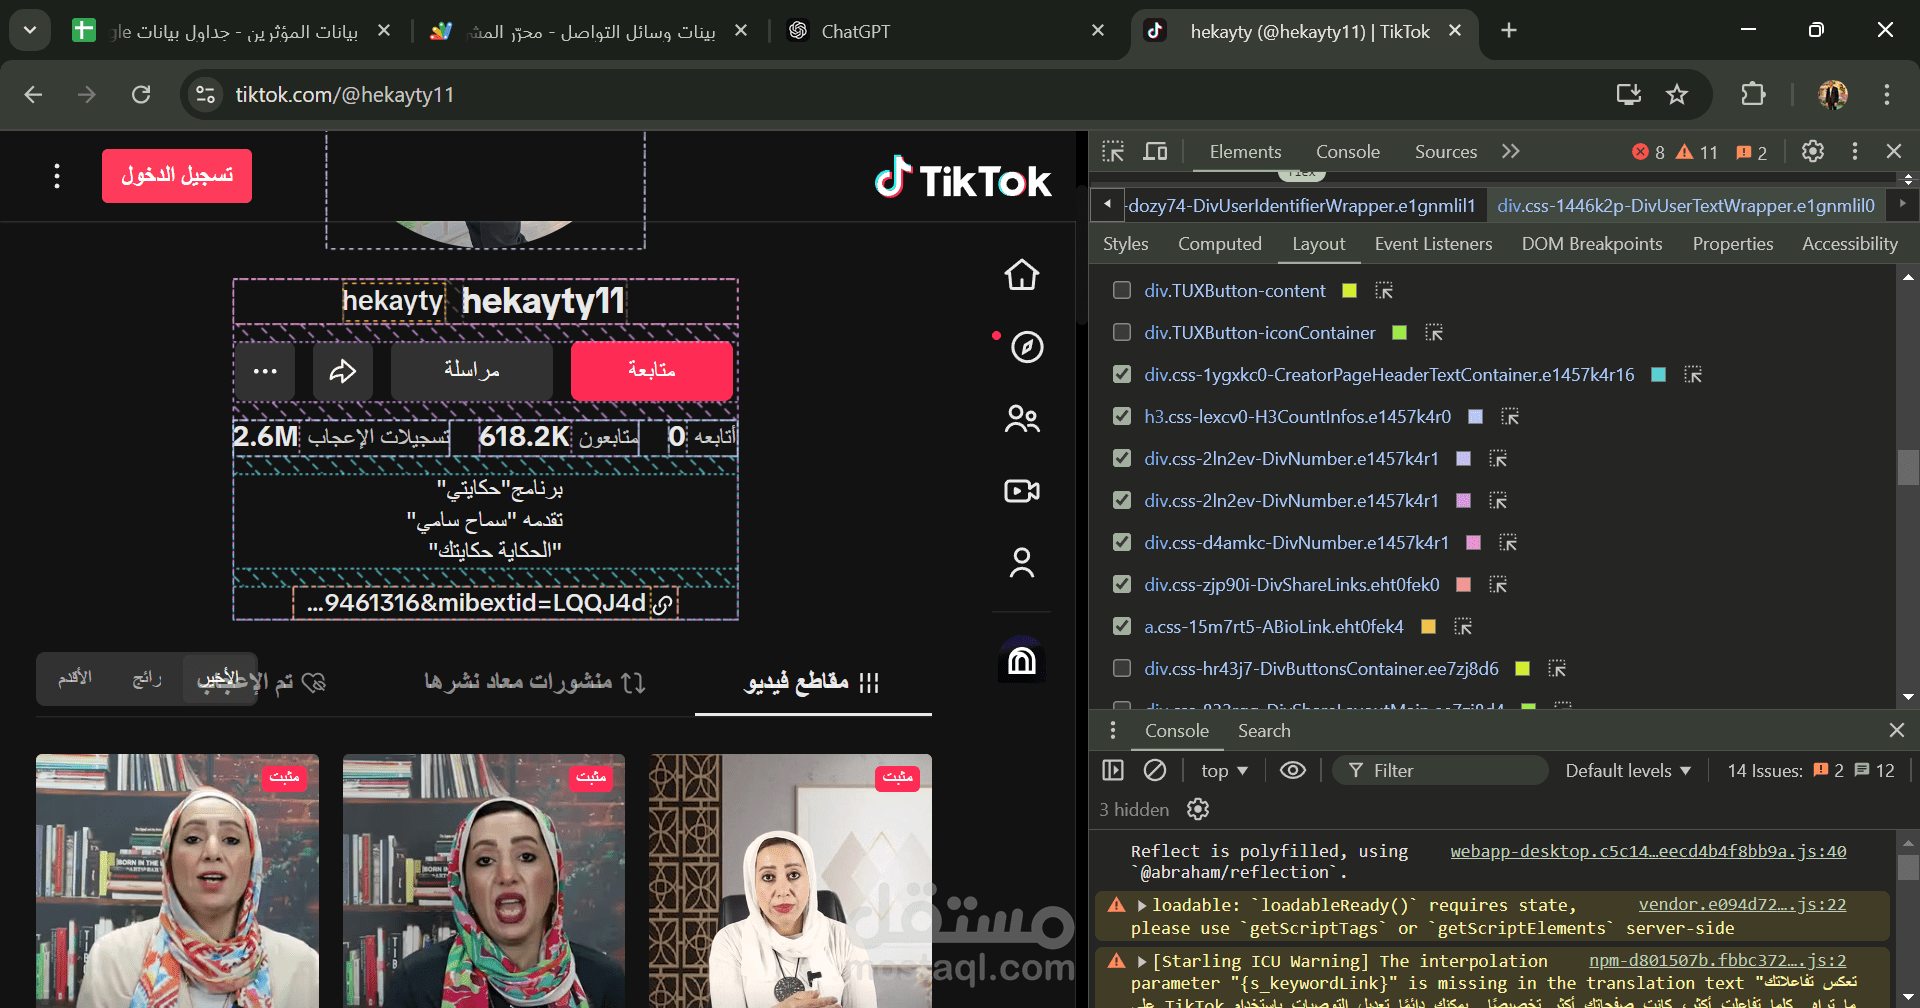Image resolution: width=1920 pixels, height=1008 pixels.
Task: Click the مراسلة message button
Action: 472,371
